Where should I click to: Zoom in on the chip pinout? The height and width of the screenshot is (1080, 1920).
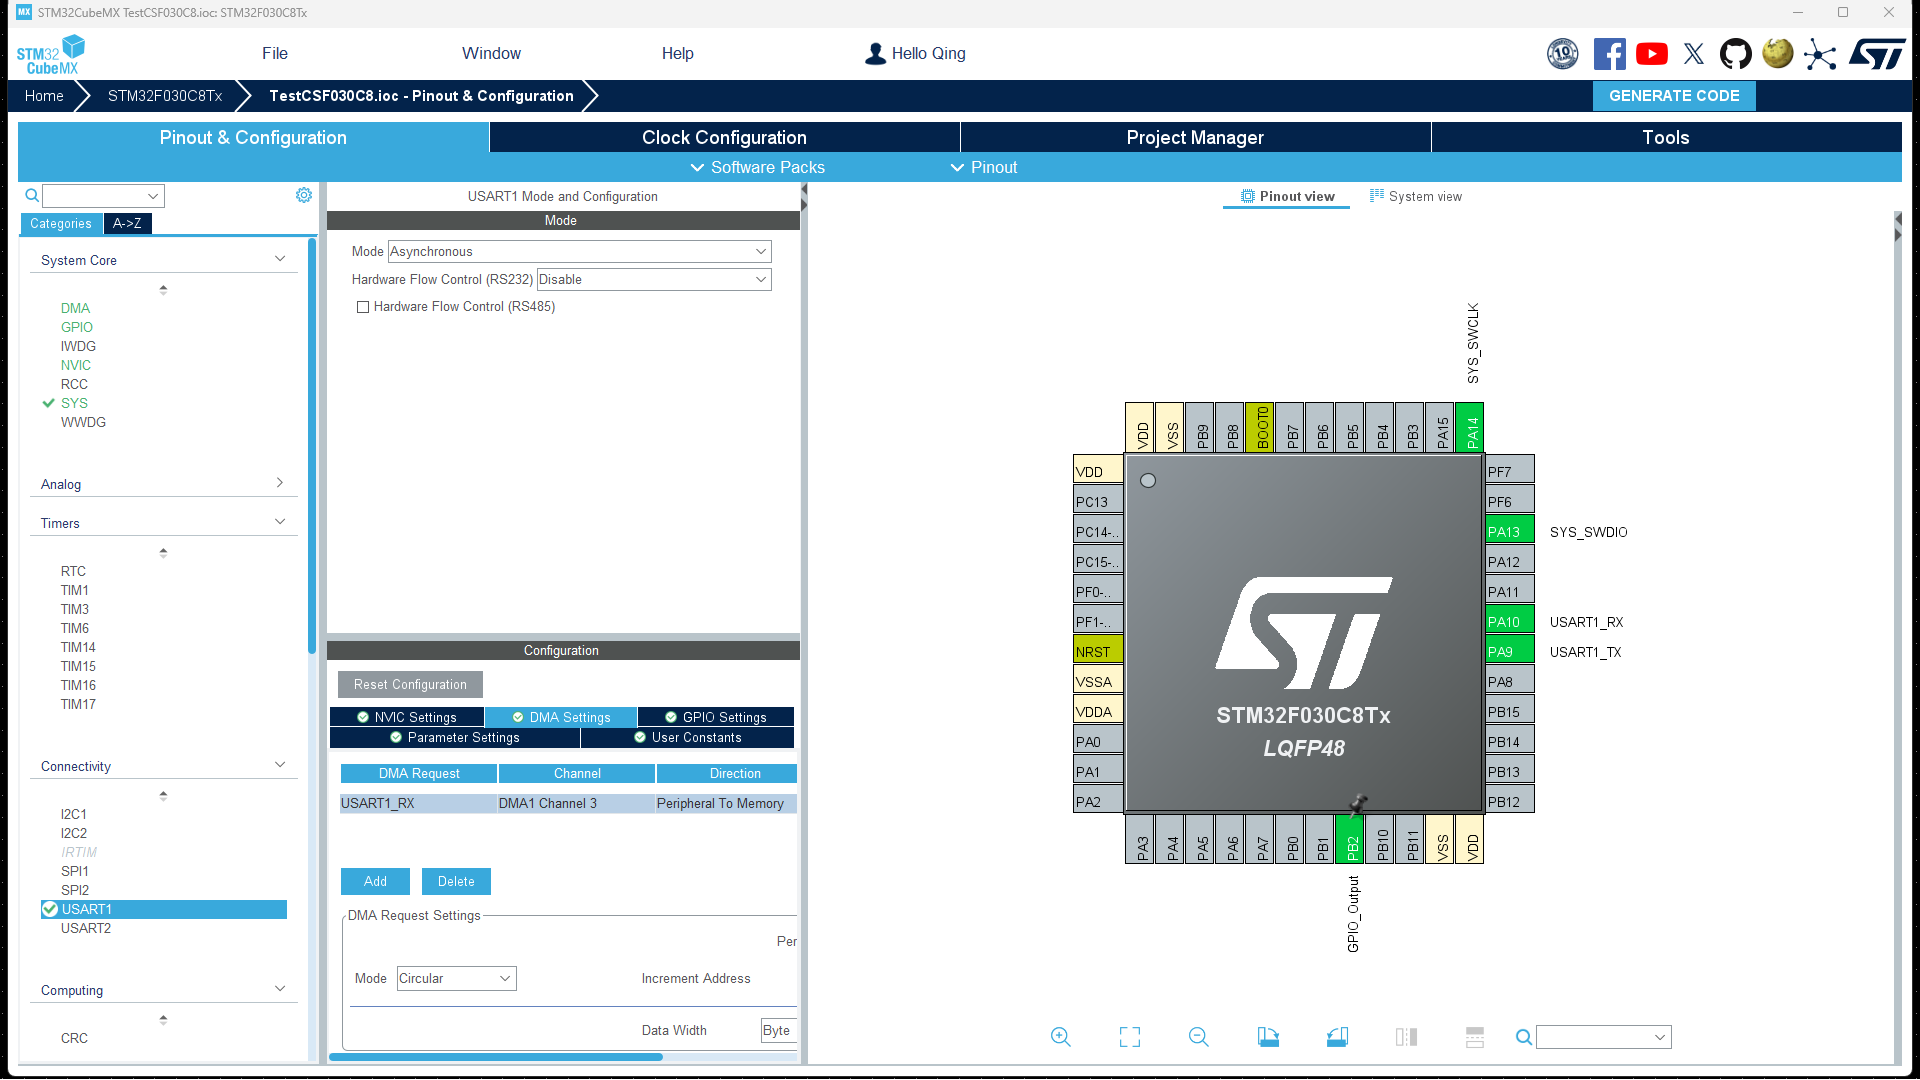1061,1037
